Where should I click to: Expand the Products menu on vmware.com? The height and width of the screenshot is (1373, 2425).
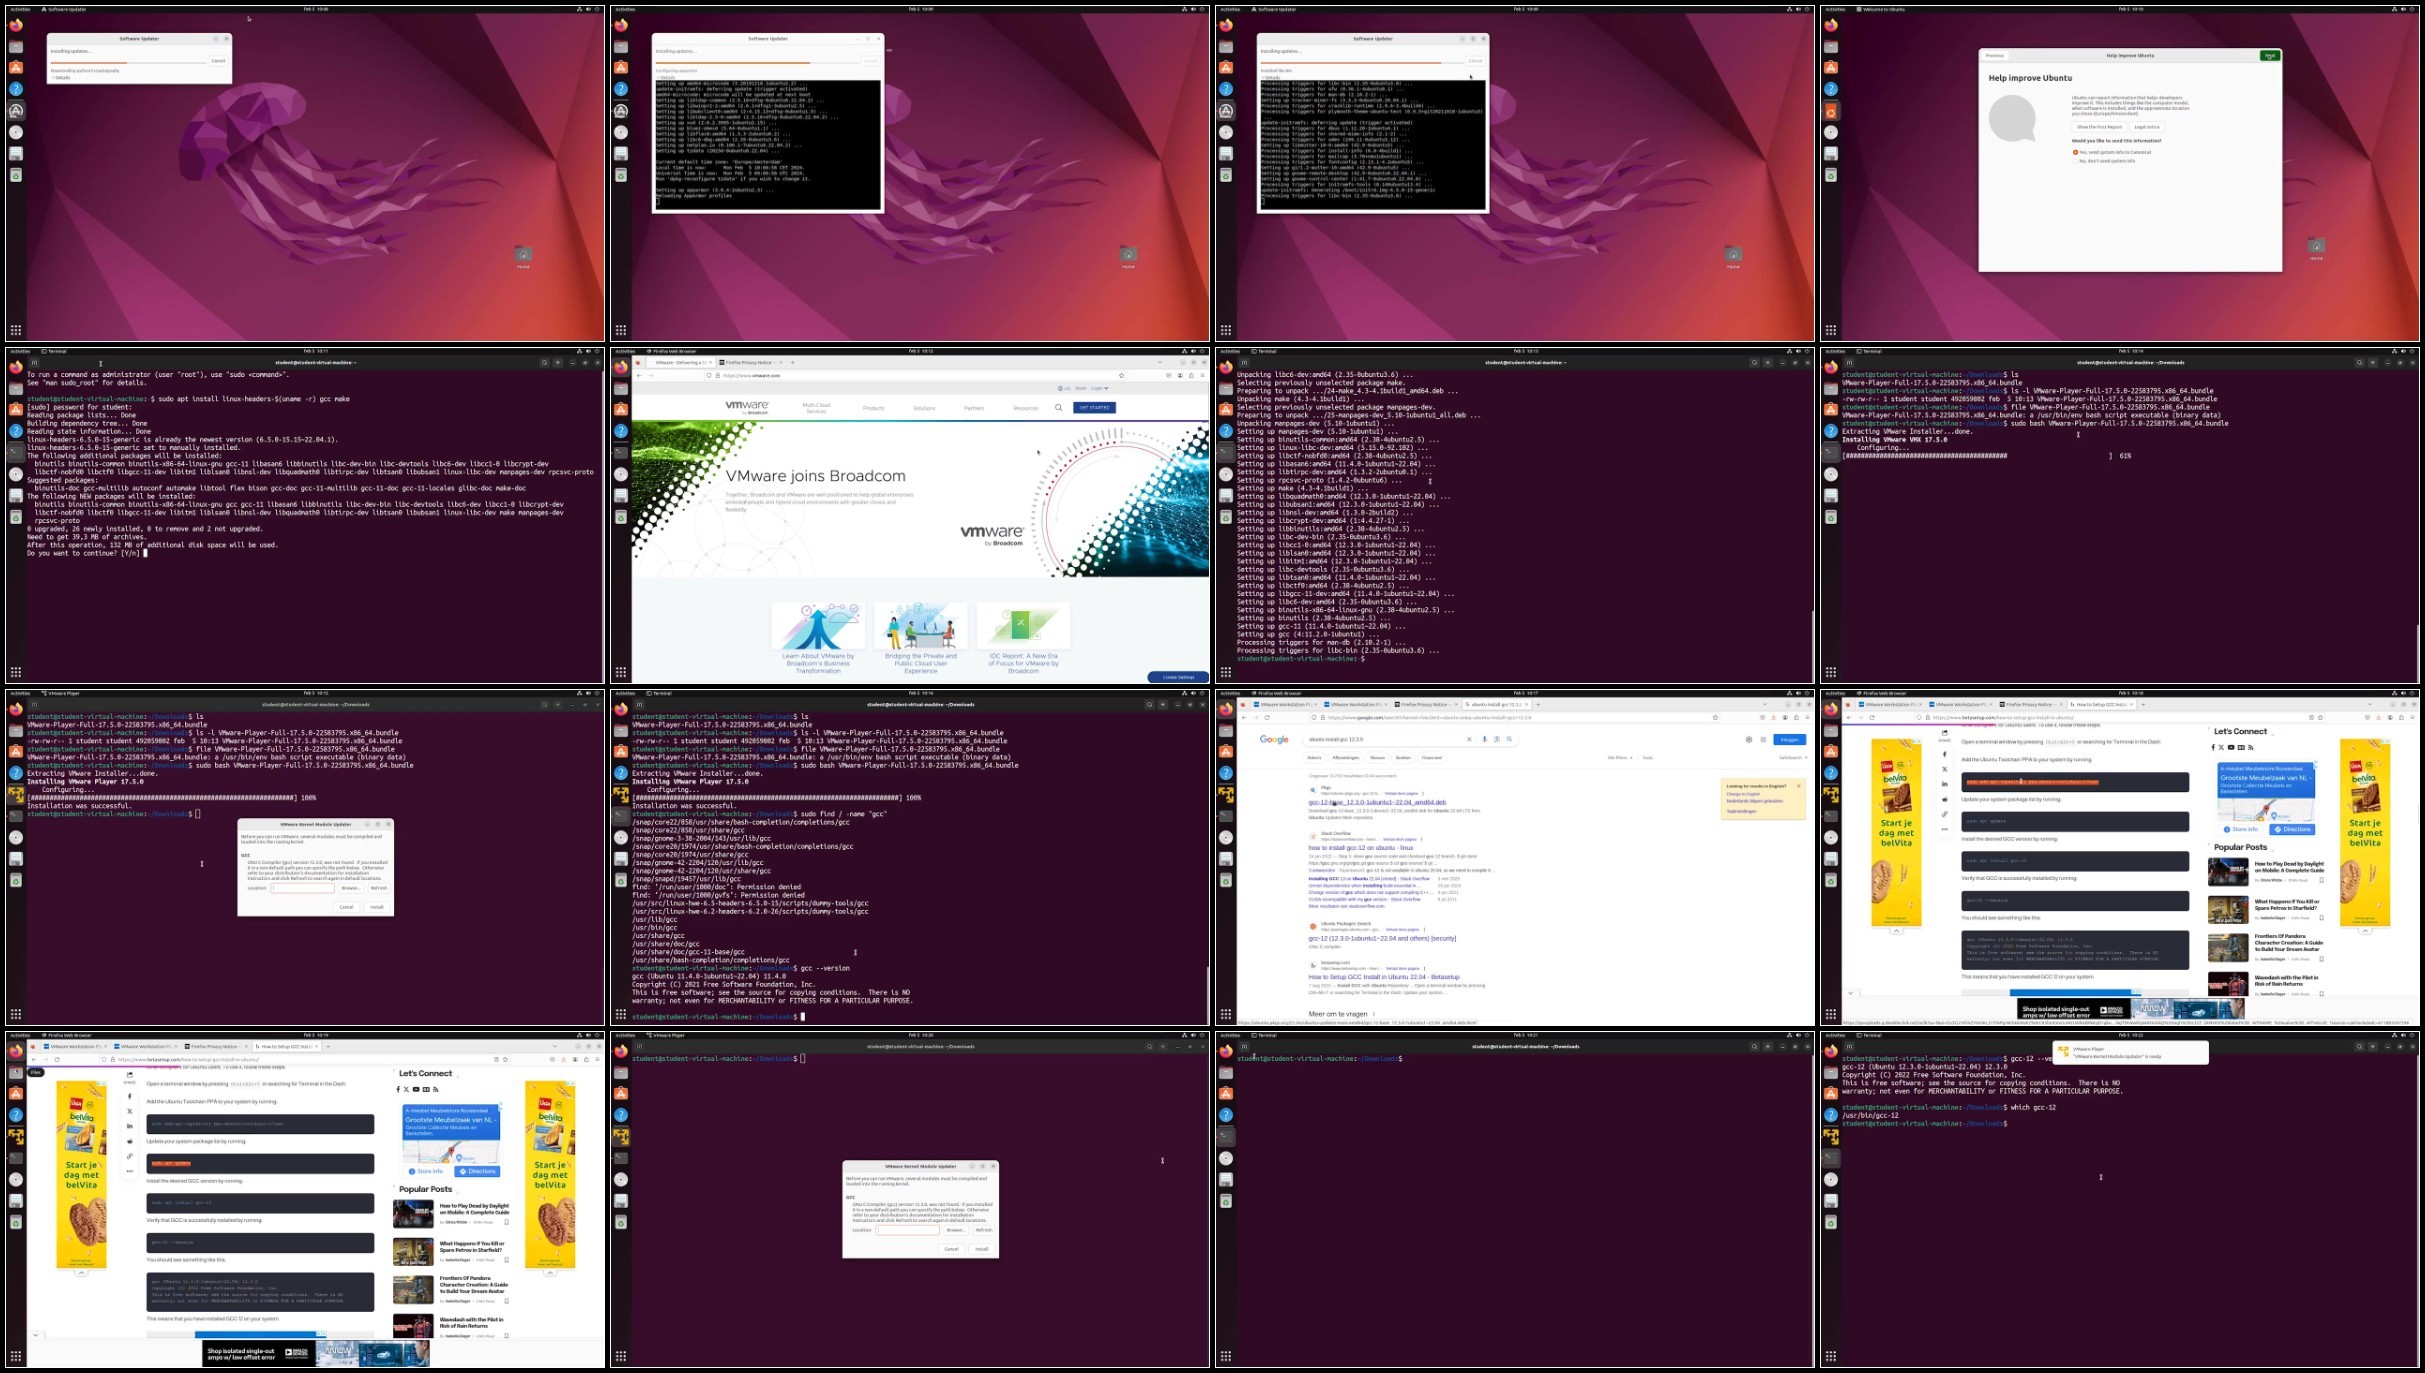(873, 408)
